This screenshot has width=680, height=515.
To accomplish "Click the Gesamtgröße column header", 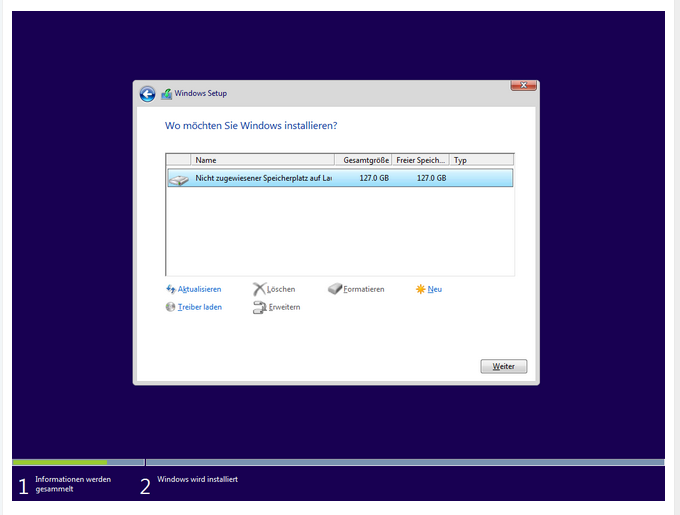I will [x=363, y=160].
